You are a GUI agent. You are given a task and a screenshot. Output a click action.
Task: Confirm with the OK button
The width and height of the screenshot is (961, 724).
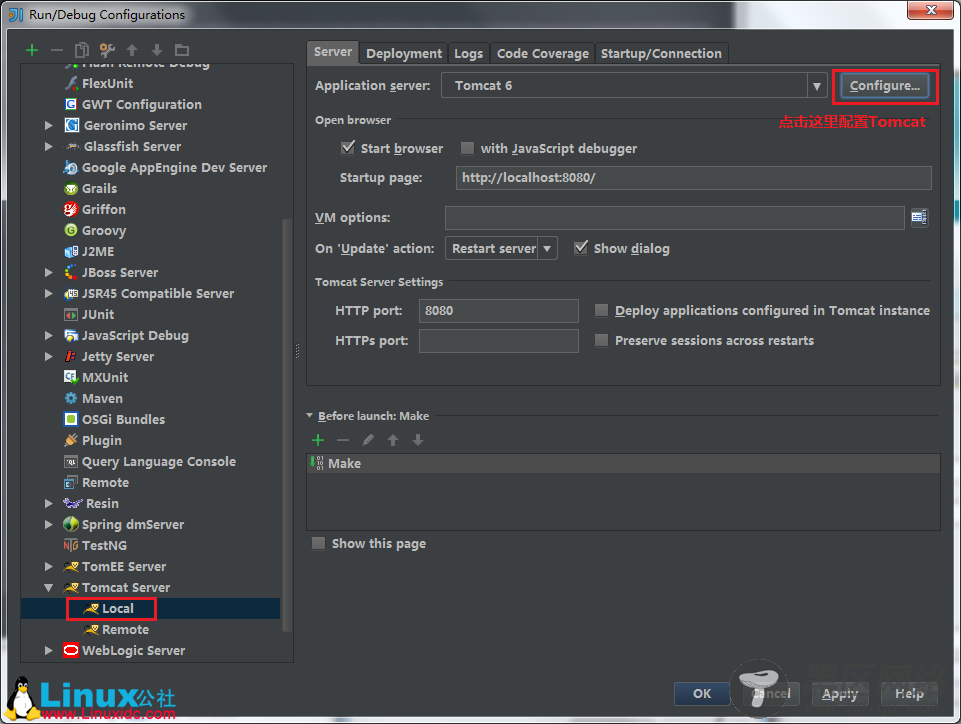tap(702, 693)
